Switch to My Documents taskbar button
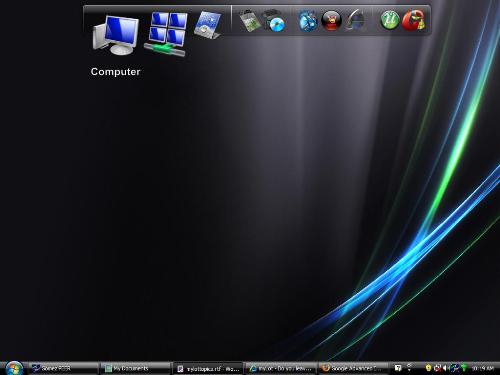Viewport: 500px width, 375px height. [136, 368]
